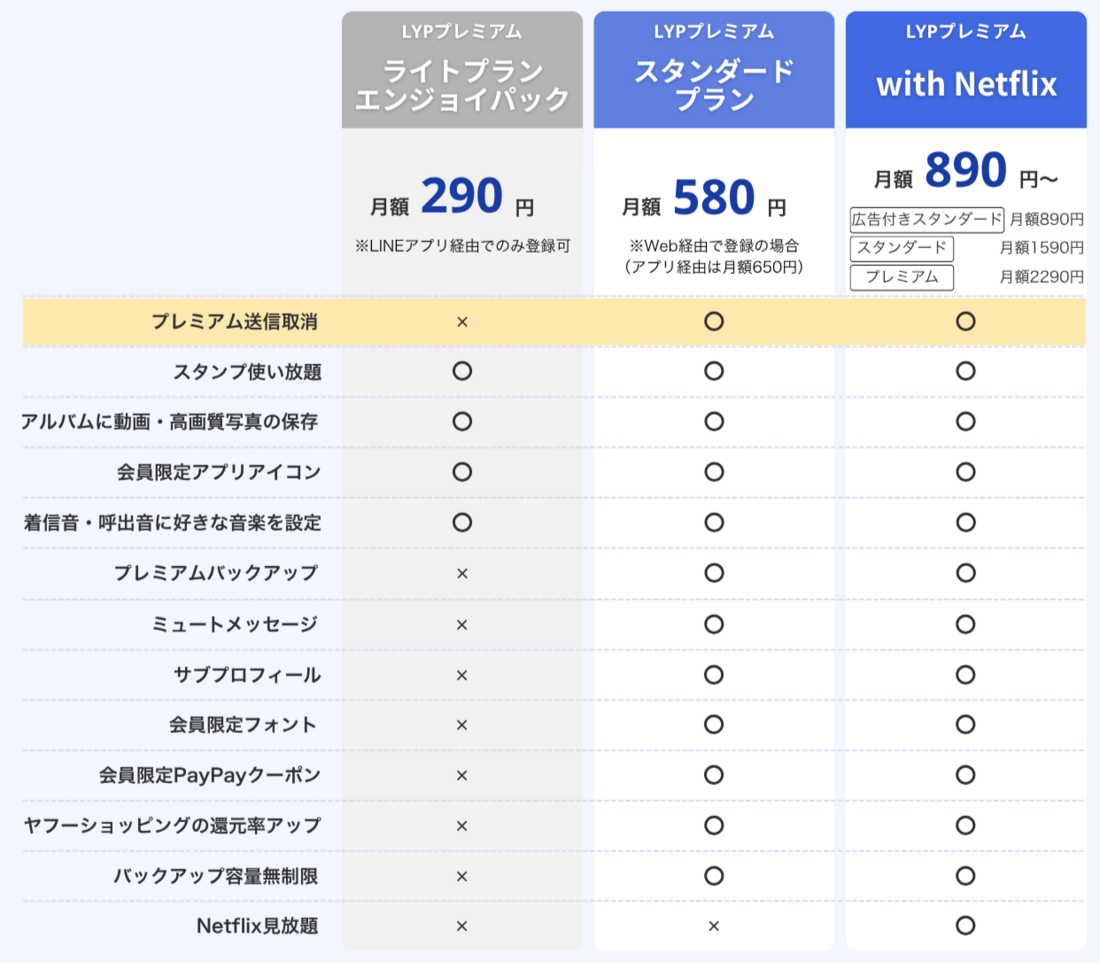The height and width of the screenshot is (963, 1100).
Task: Click the スタンダード Netflix tier box
Action: pos(901,248)
